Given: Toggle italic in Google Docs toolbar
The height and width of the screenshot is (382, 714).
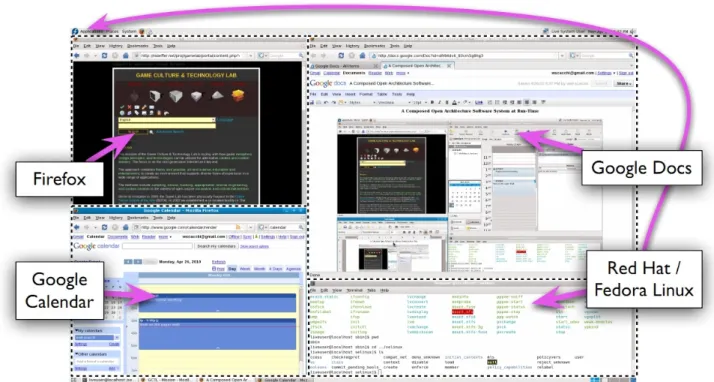Looking at the screenshot, I should [439, 102].
